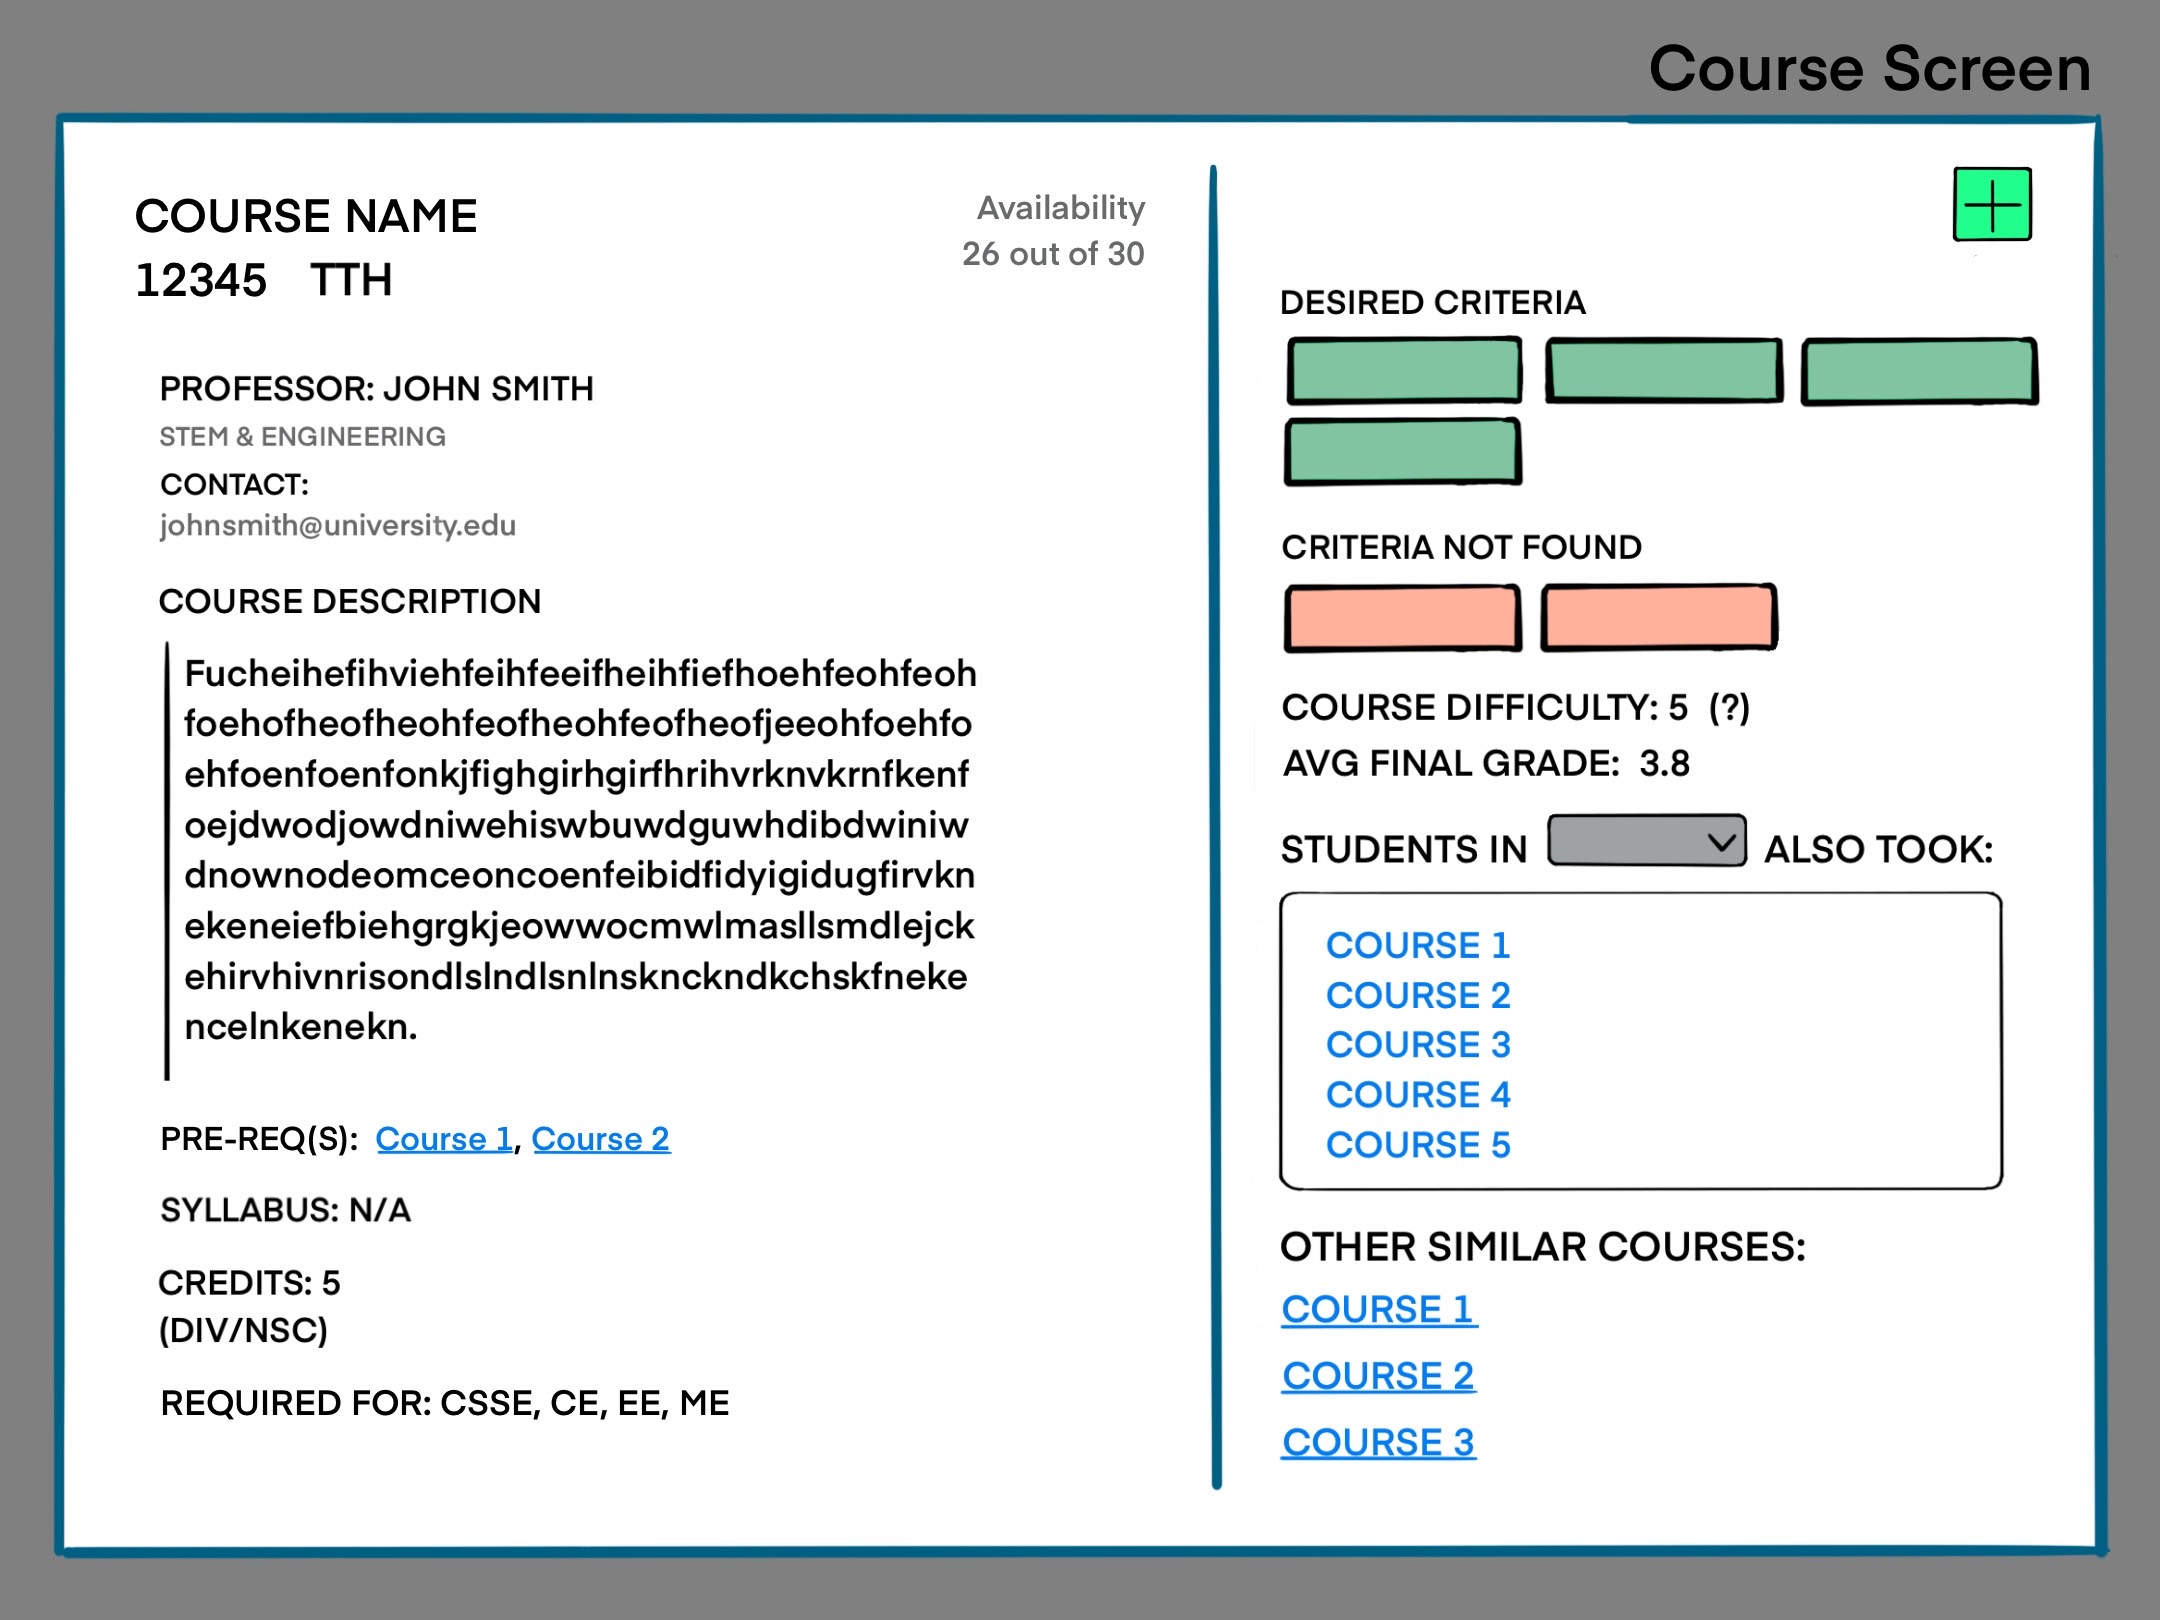2160x1620 pixels.
Task: Open the 'Students in' dropdown
Action: [1646, 841]
